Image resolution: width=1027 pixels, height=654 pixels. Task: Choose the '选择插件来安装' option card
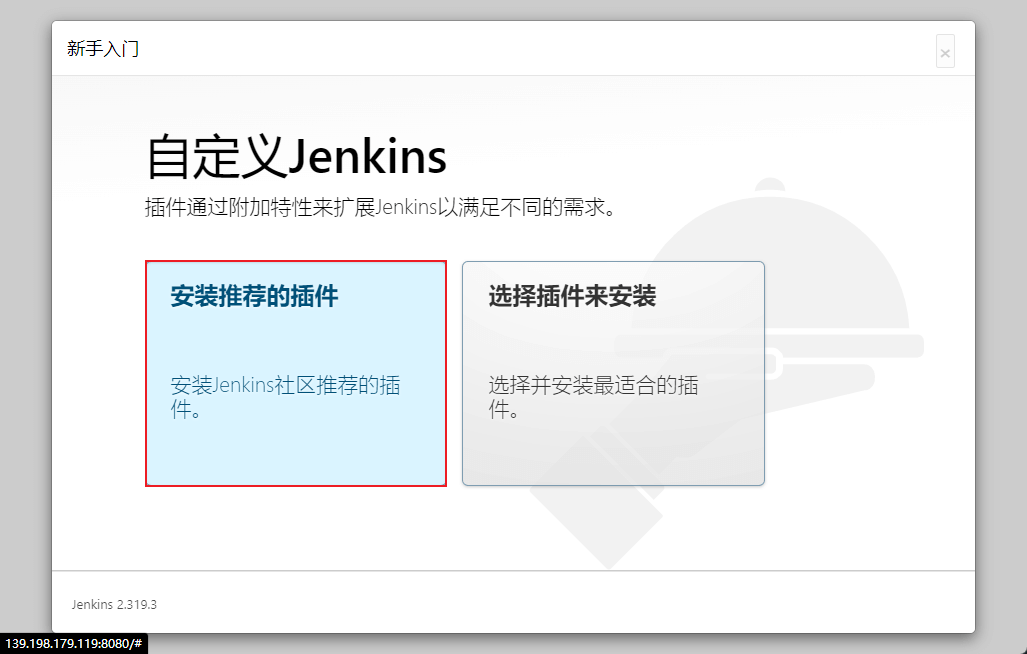point(613,373)
